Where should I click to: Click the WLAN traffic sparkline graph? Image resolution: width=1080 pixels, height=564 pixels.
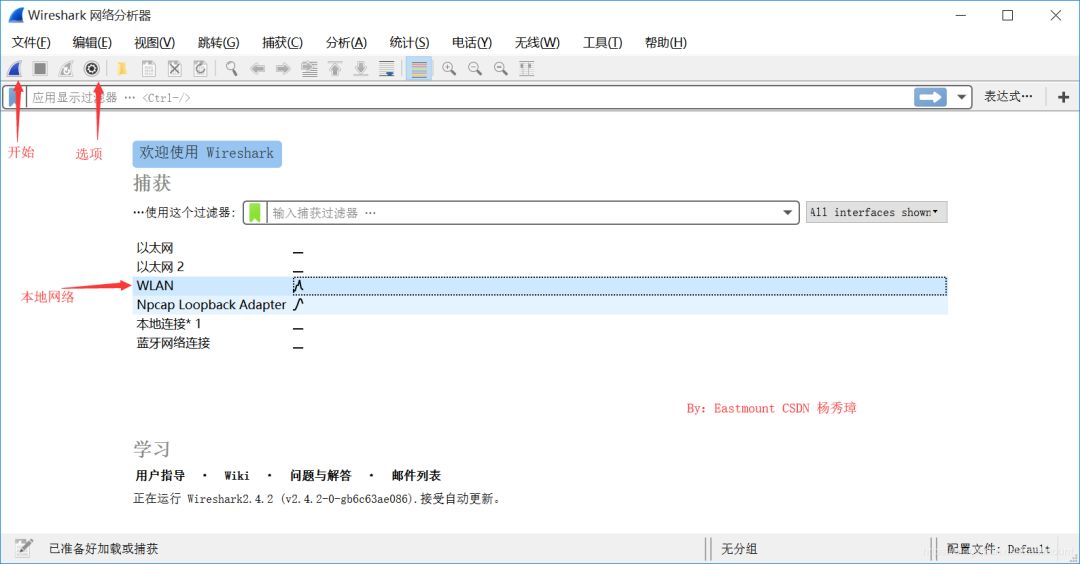[298, 285]
